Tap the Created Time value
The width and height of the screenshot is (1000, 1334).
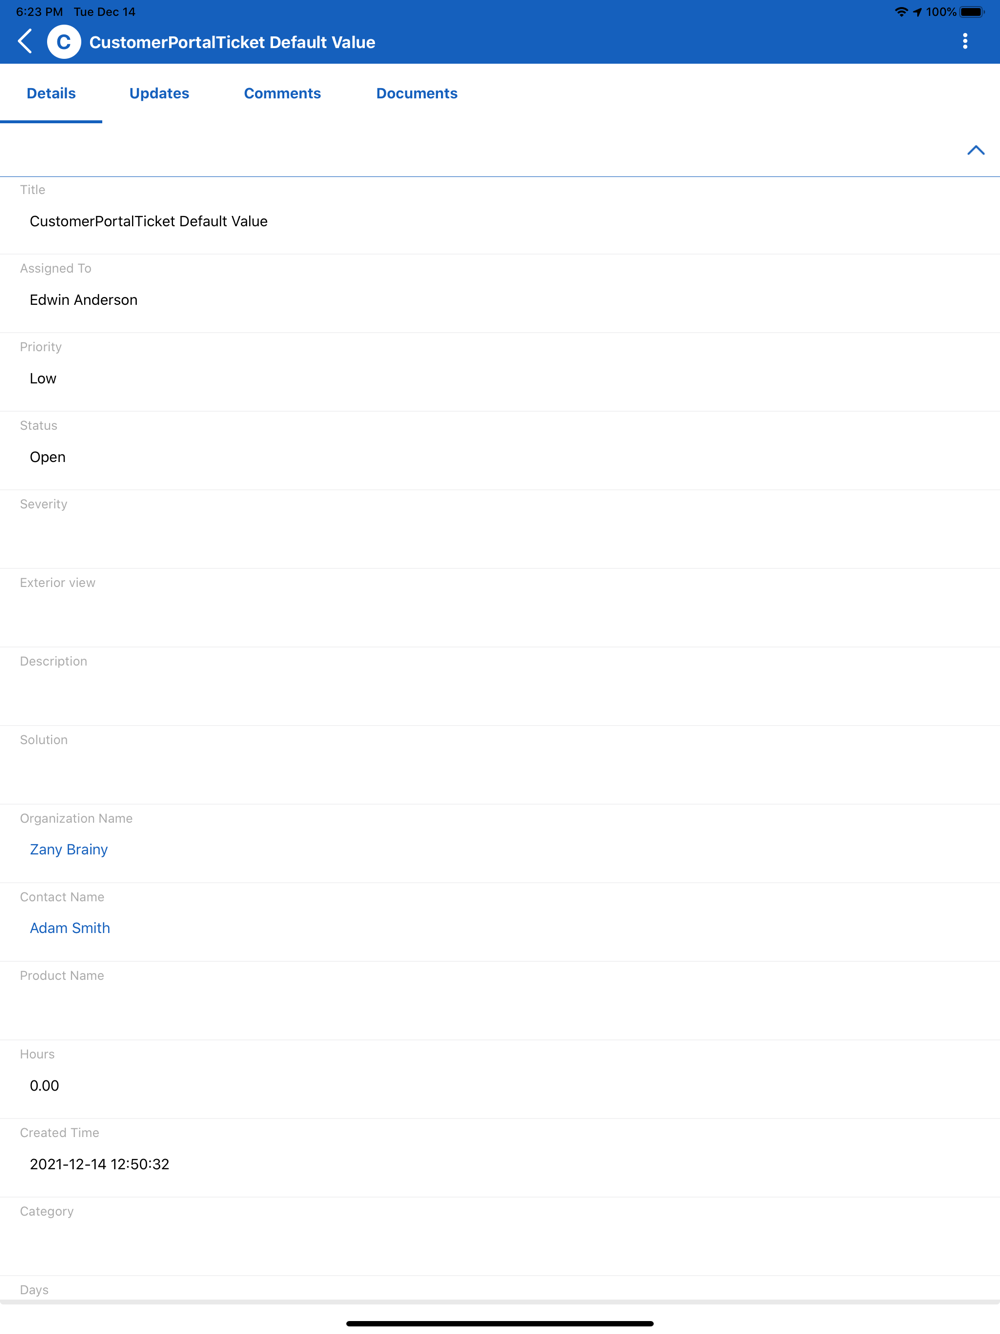[x=100, y=1164]
